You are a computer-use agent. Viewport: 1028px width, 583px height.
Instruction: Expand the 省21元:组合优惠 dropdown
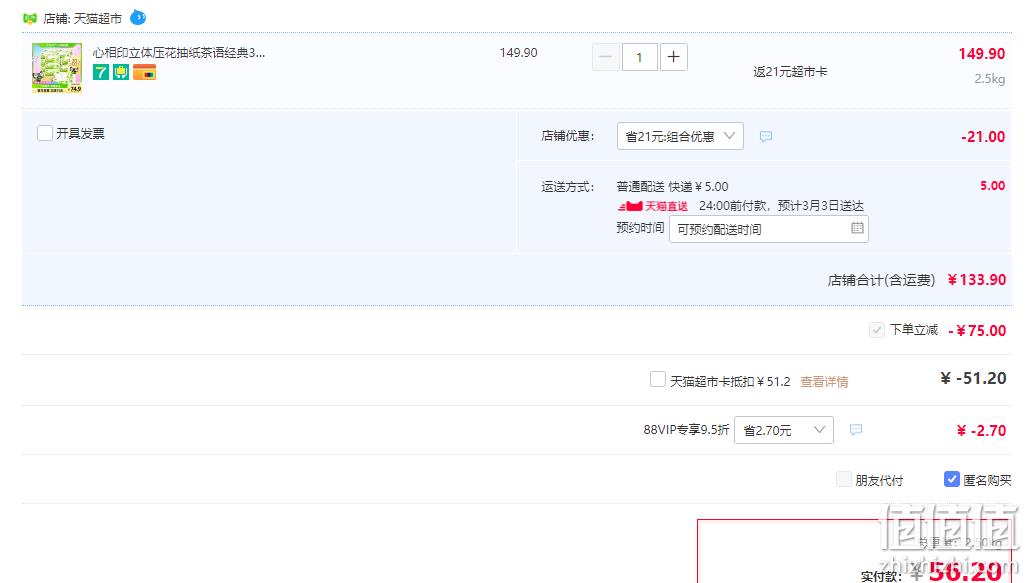pyautogui.click(x=680, y=136)
